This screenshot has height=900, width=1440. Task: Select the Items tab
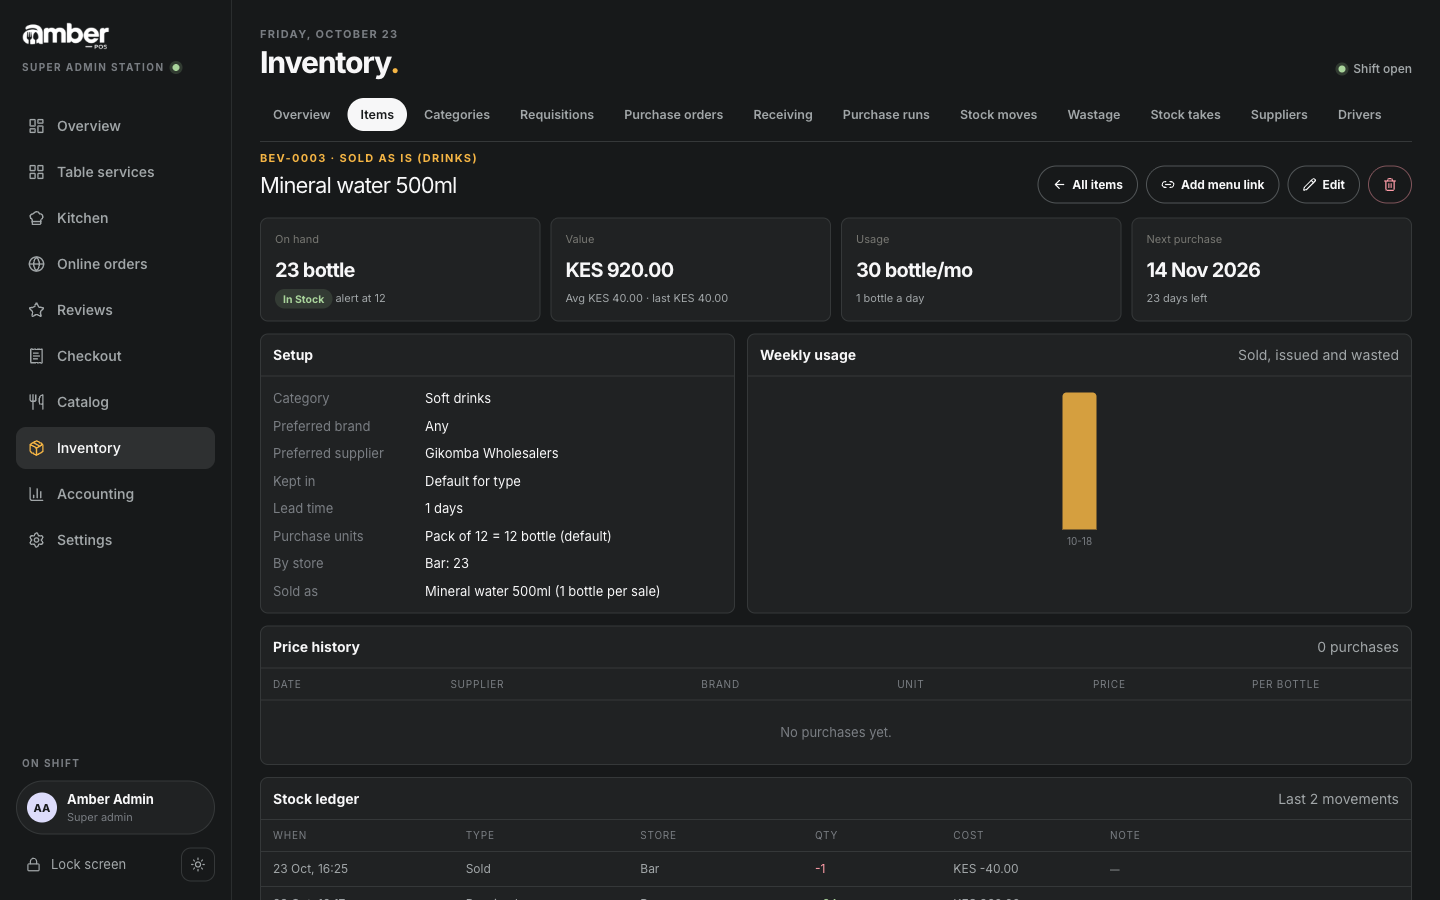coord(377,115)
